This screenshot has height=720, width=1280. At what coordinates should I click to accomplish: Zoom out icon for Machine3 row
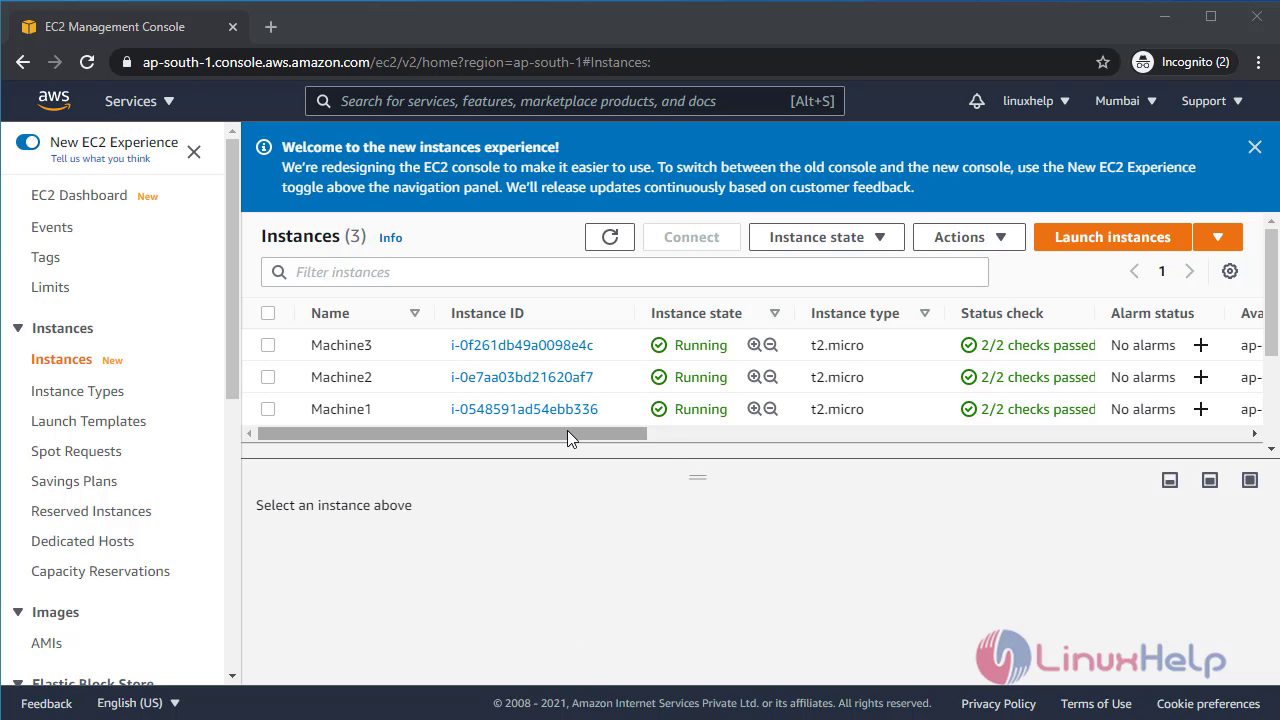tap(771, 345)
